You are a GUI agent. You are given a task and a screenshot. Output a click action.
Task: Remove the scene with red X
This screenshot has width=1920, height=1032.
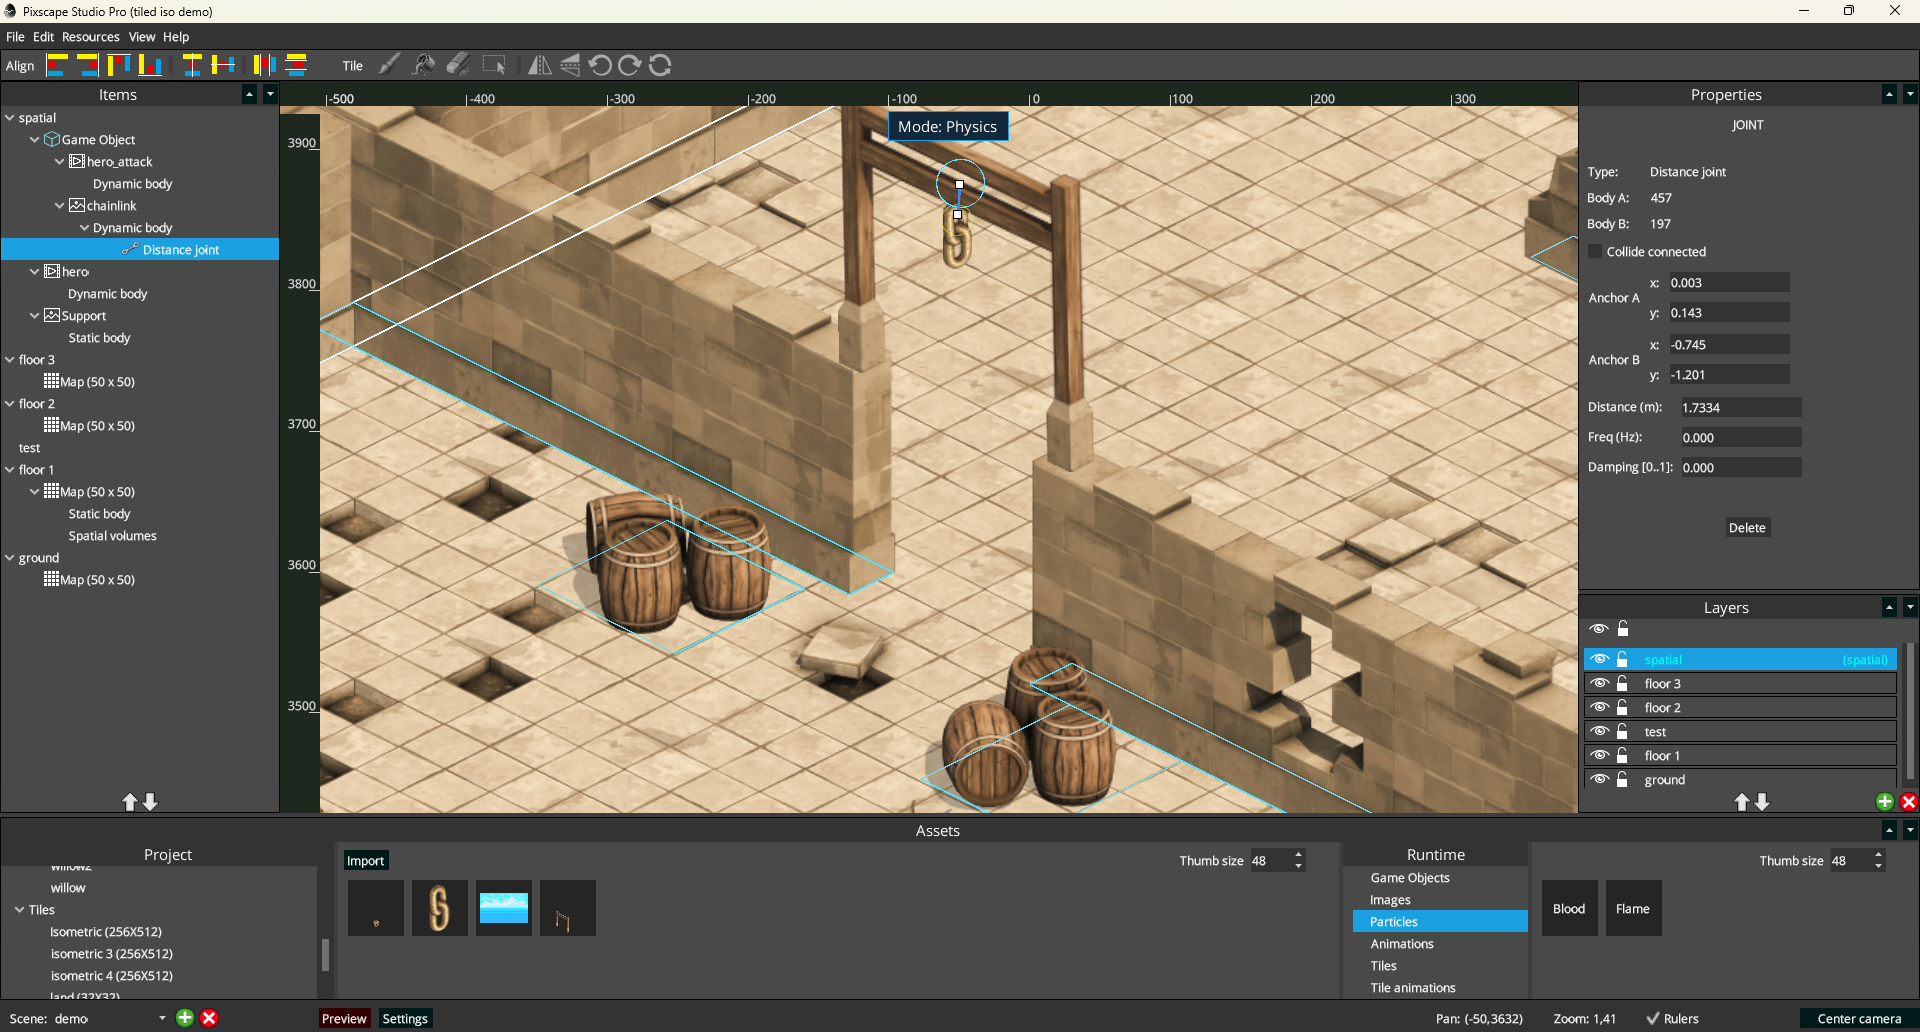point(209,1018)
